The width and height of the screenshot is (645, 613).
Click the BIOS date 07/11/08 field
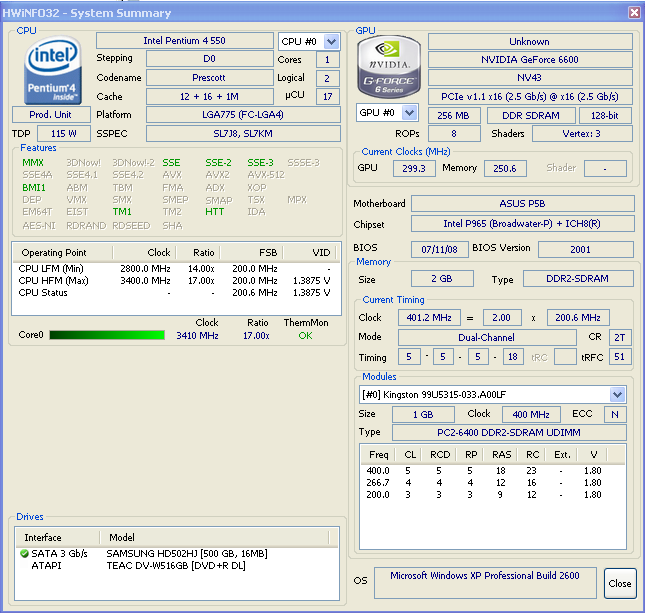440,249
